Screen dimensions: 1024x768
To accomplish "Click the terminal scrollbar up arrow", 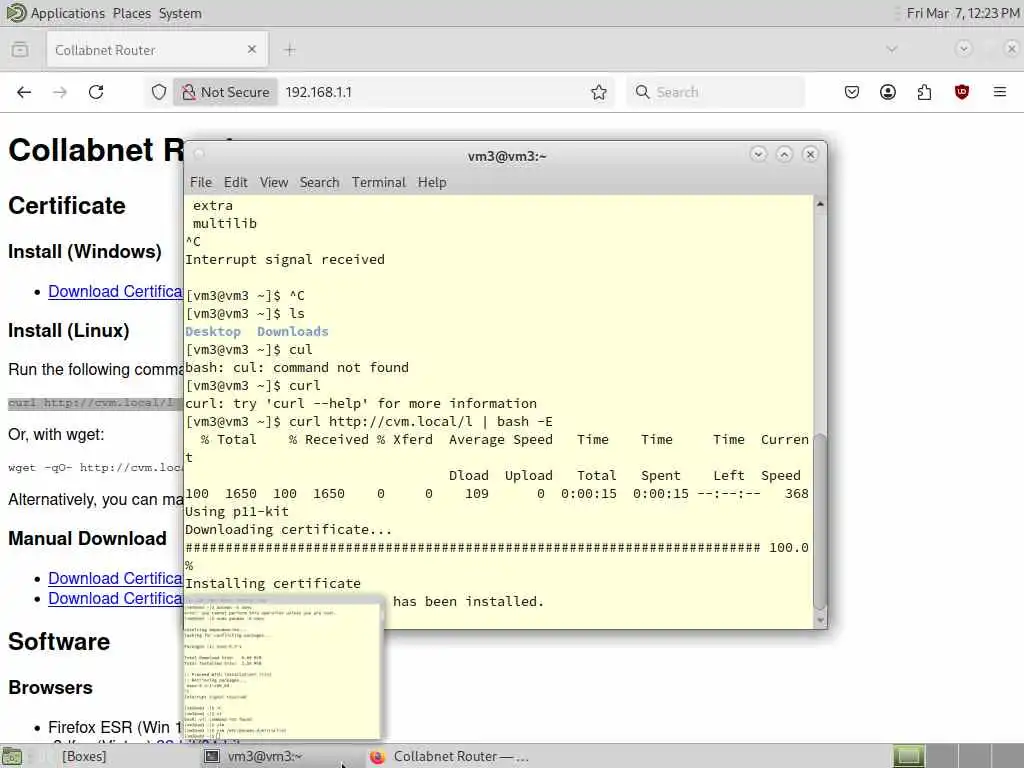I will 820,204.
